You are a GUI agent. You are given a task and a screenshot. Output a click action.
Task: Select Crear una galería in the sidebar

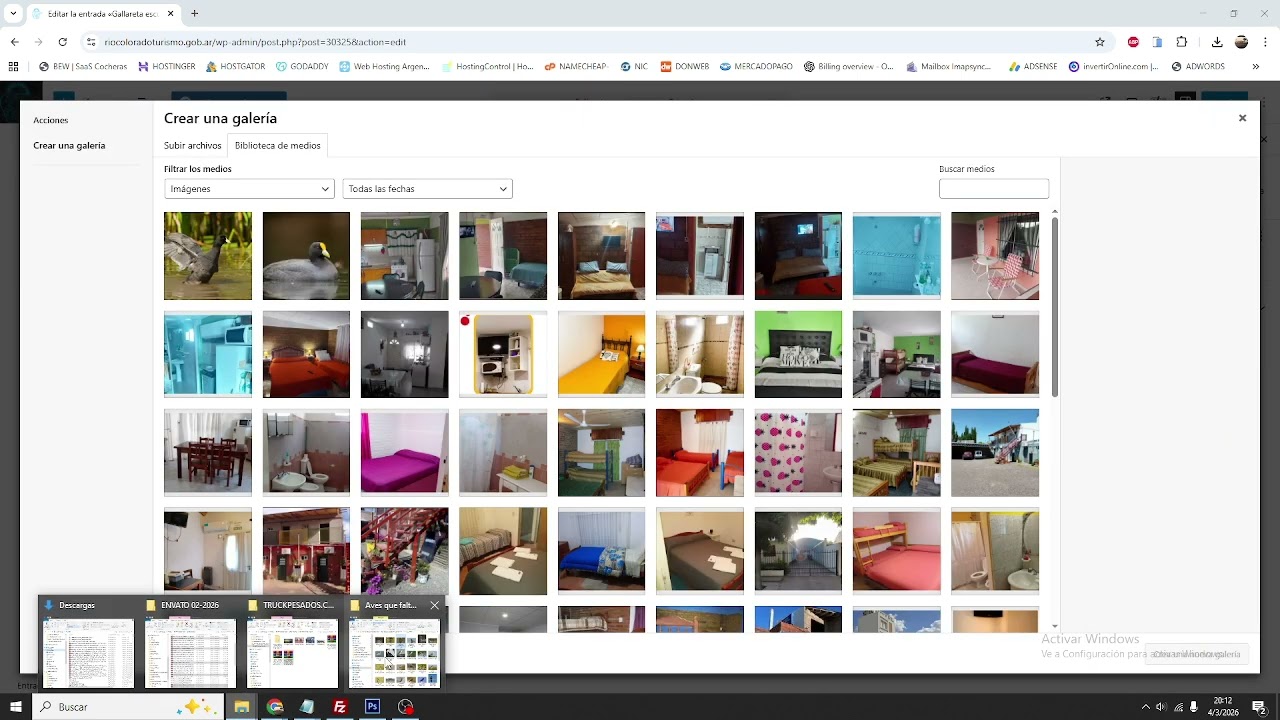(69, 146)
